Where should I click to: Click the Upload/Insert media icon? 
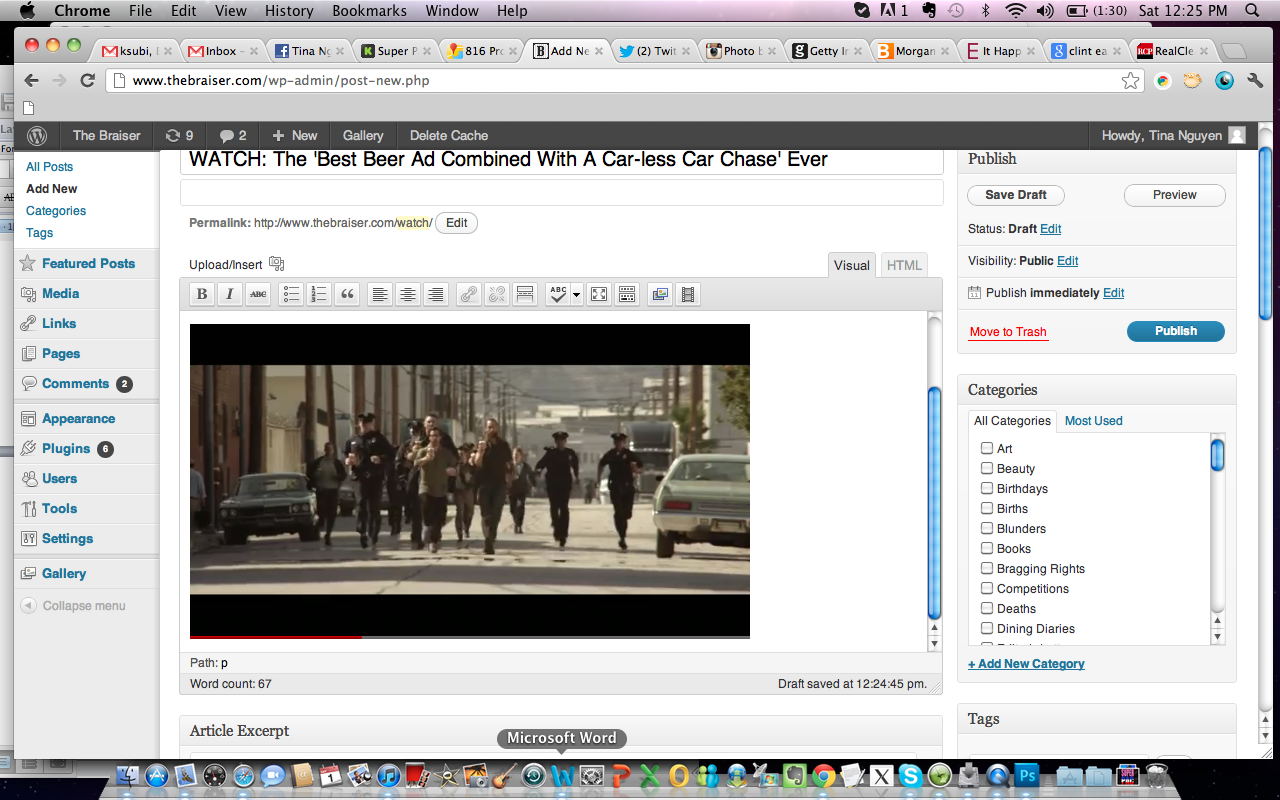pos(277,264)
